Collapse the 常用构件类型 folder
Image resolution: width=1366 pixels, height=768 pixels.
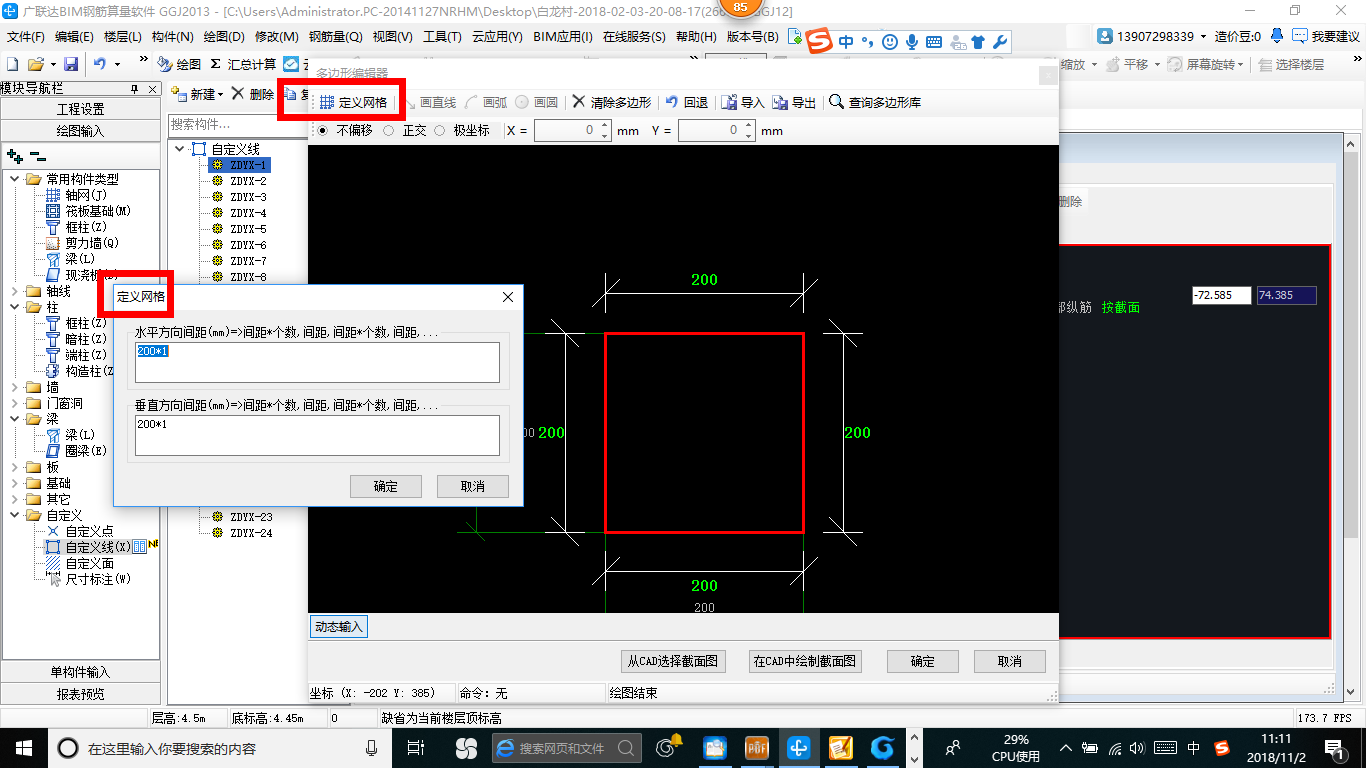click(x=15, y=179)
